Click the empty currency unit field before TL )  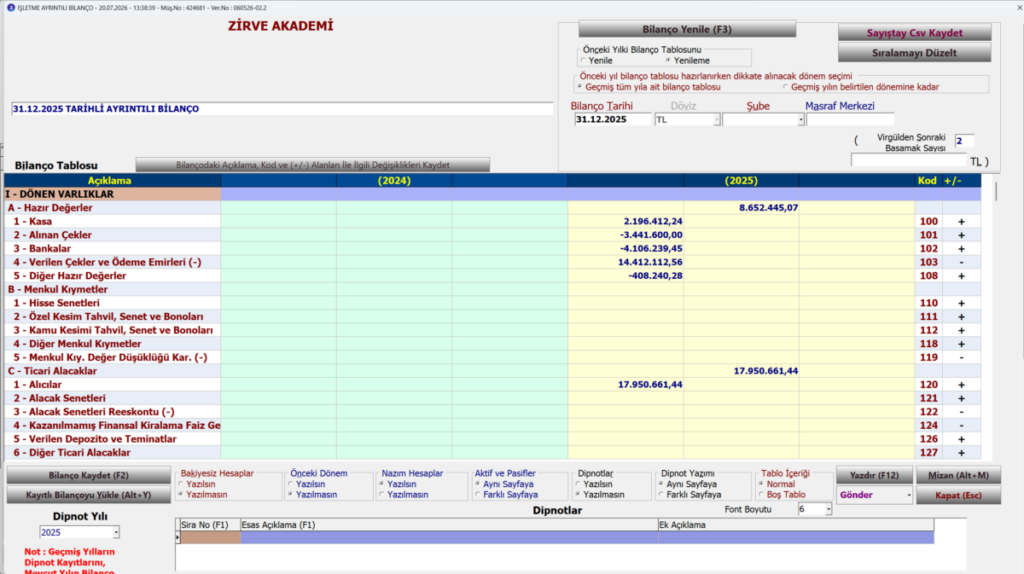(x=908, y=160)
